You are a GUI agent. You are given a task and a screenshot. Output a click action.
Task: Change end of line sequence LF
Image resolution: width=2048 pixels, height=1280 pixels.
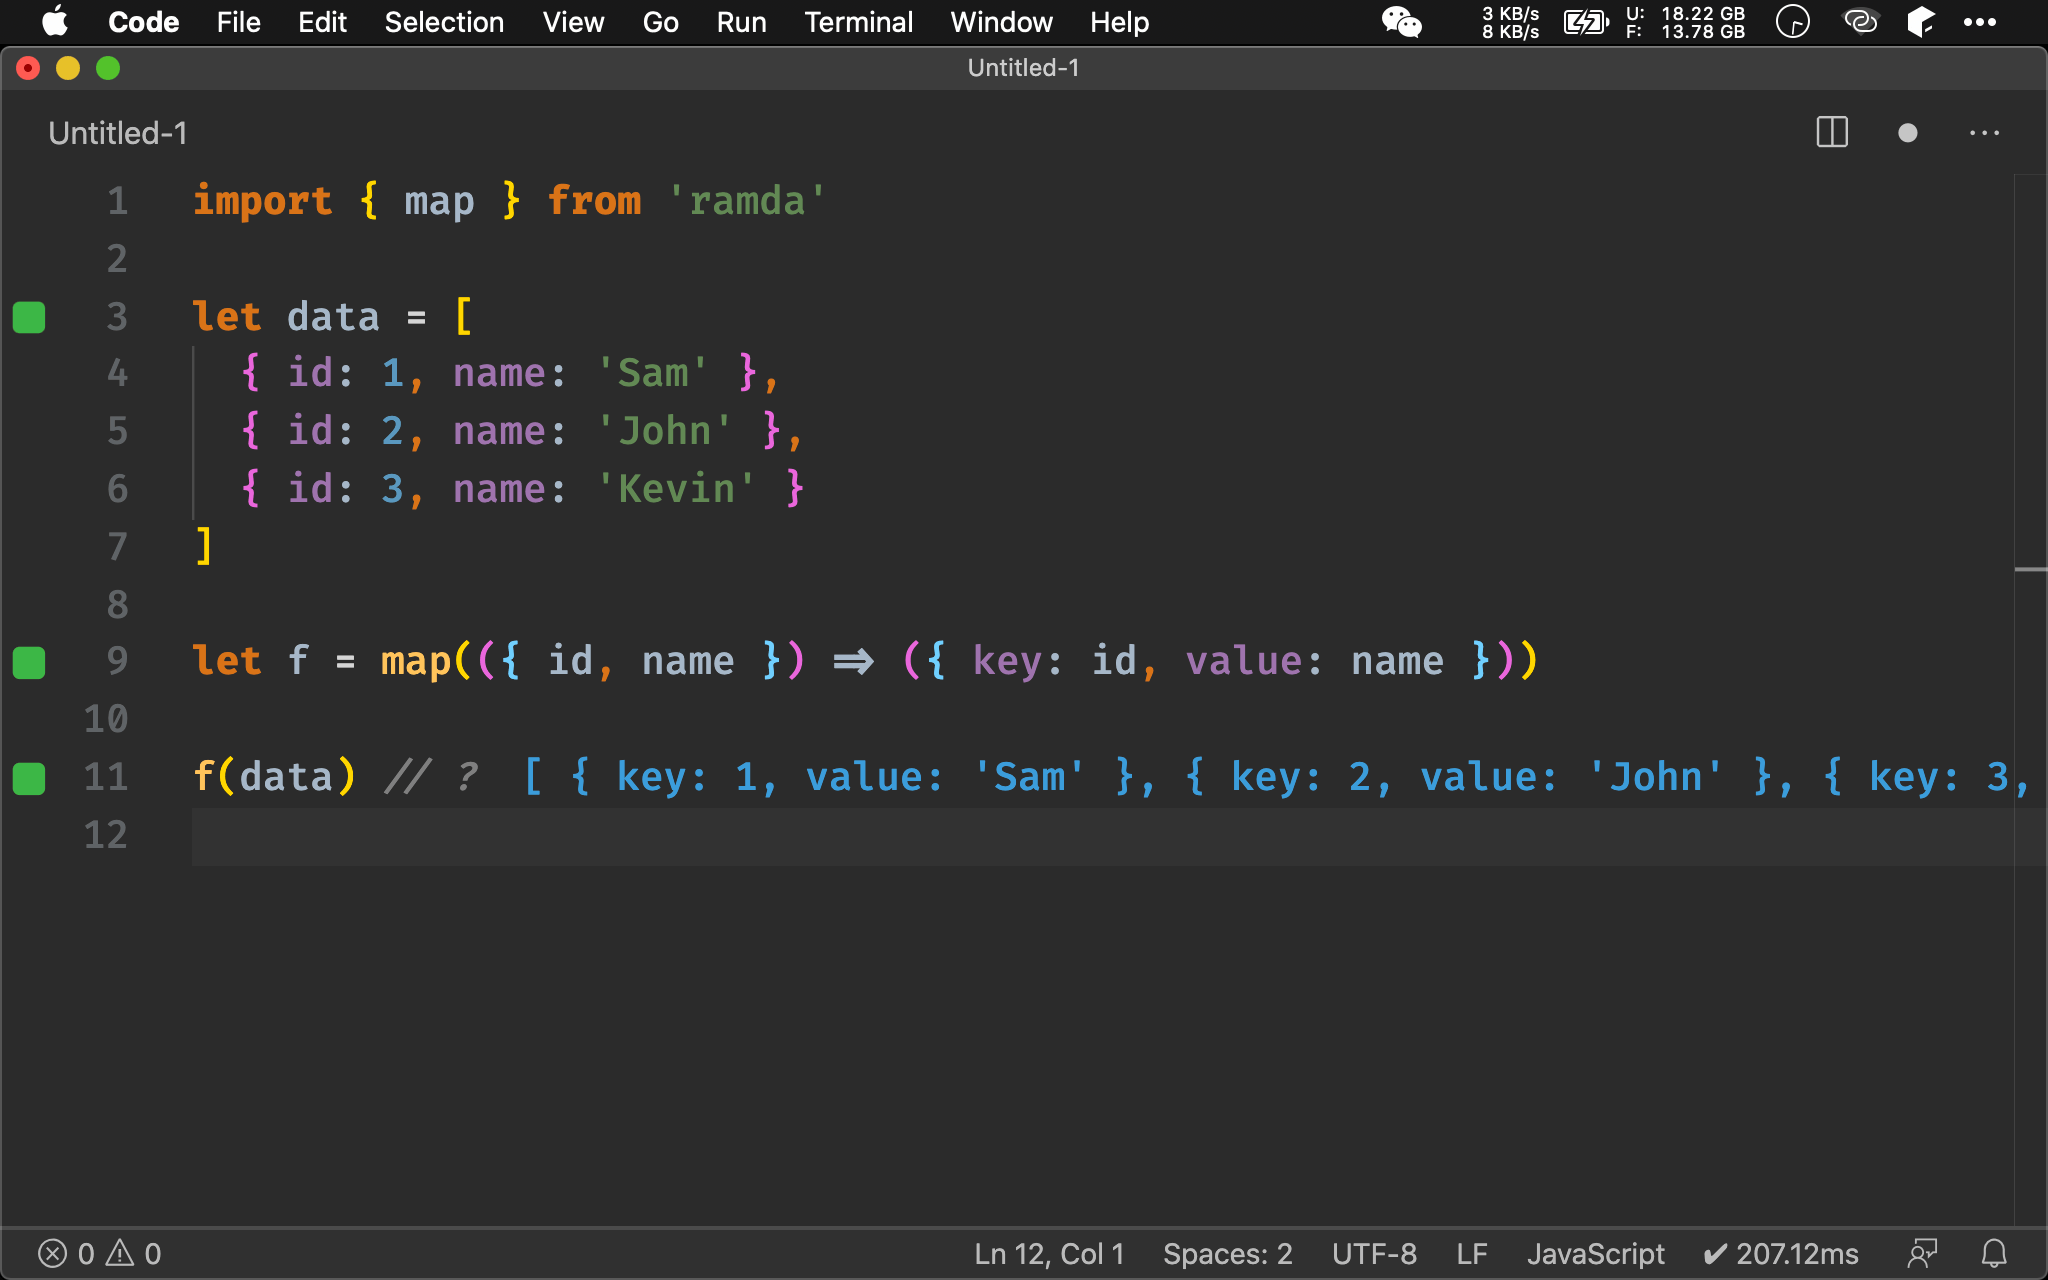point(1471,1254)
